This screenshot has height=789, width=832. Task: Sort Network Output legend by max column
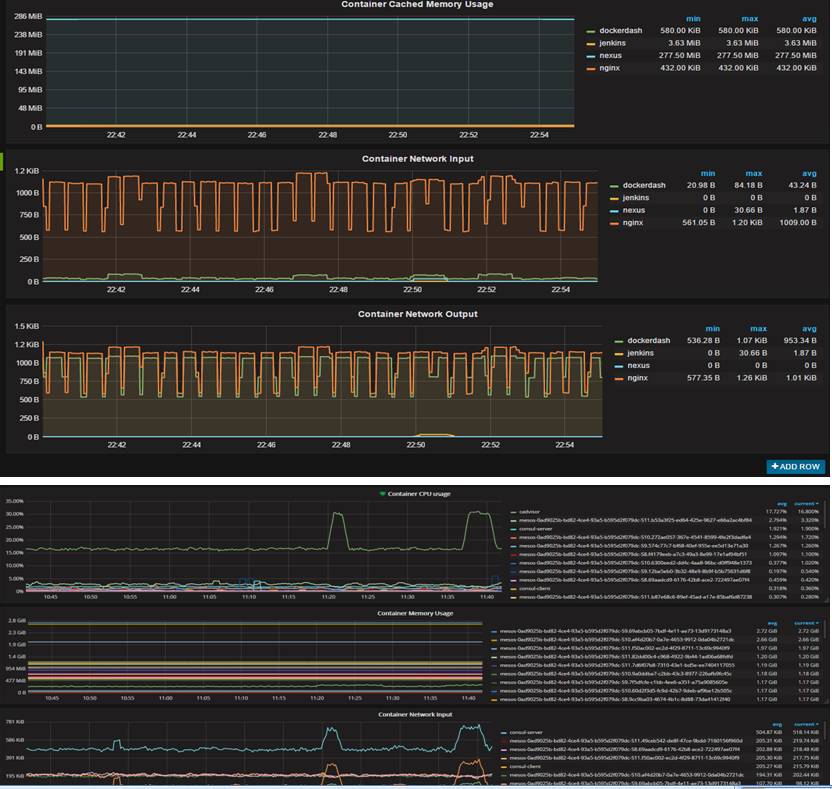(x=758, y=329)
